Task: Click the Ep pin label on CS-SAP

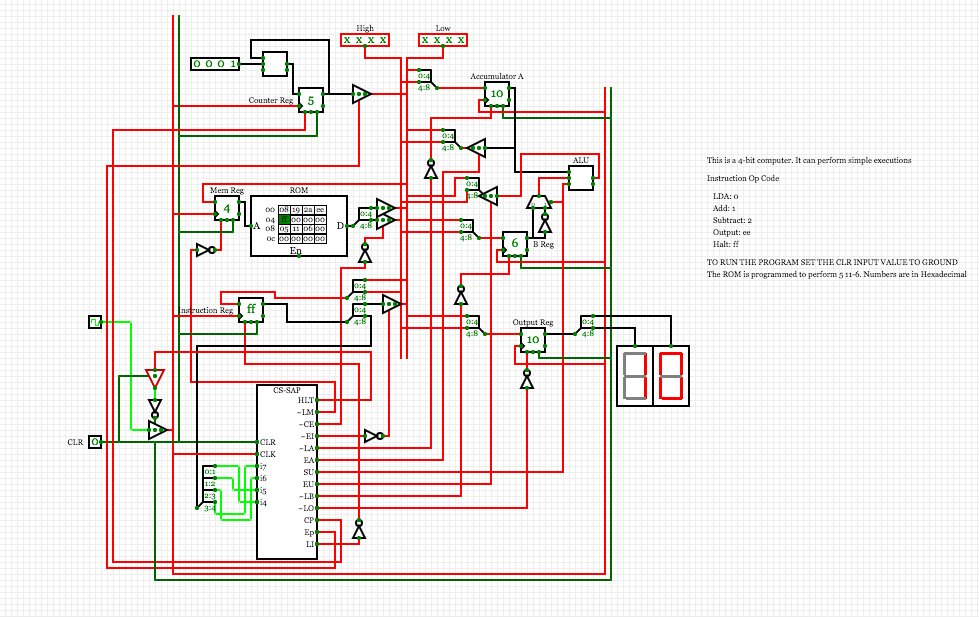Action: point(309,533)
